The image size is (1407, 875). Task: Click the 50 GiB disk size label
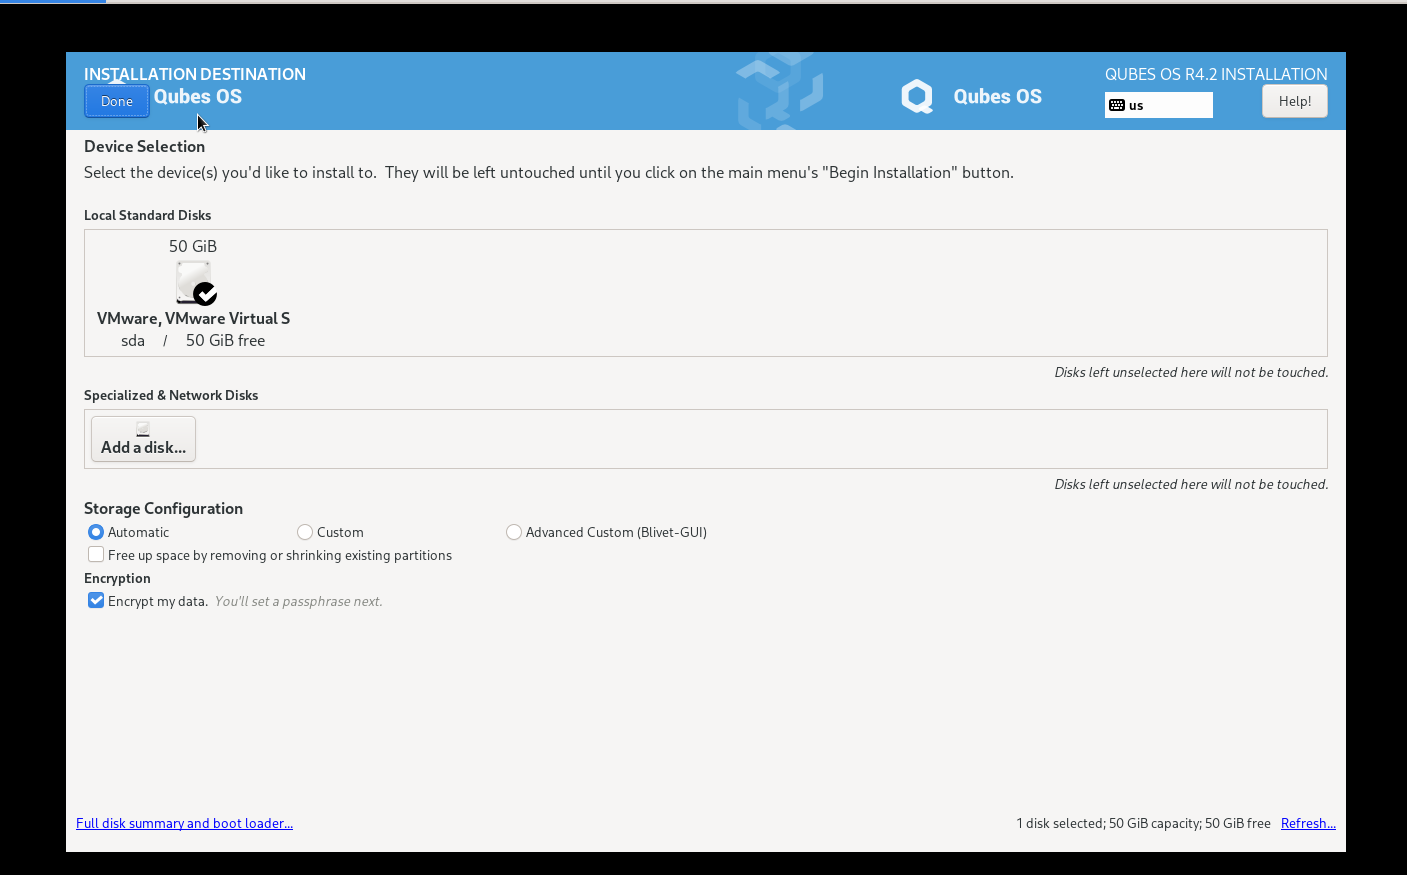[193, 246]
